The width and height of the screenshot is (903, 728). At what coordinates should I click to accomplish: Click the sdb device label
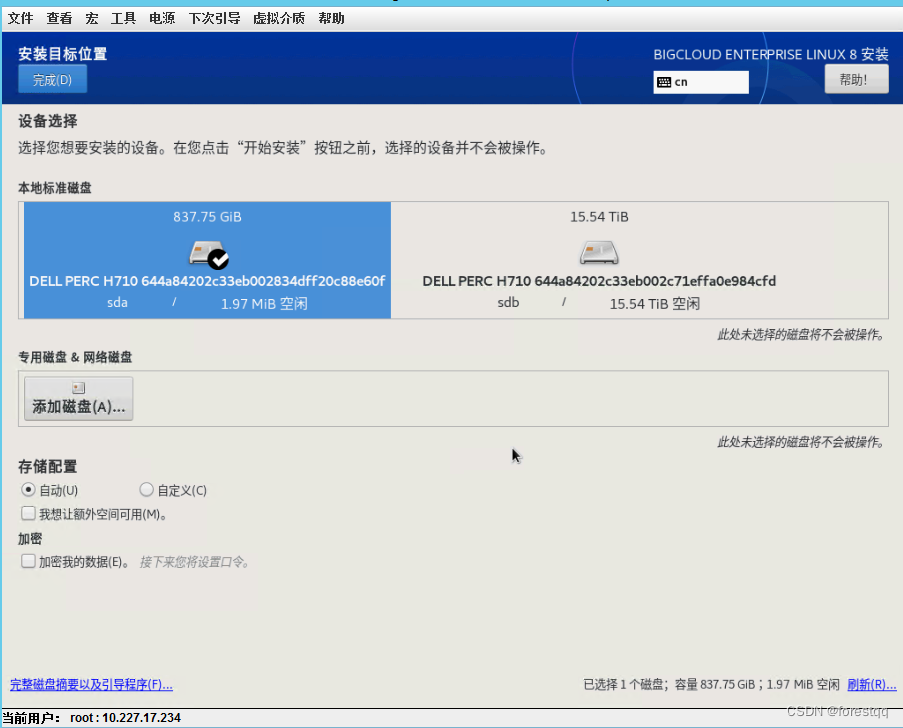[x=508, y=302]
